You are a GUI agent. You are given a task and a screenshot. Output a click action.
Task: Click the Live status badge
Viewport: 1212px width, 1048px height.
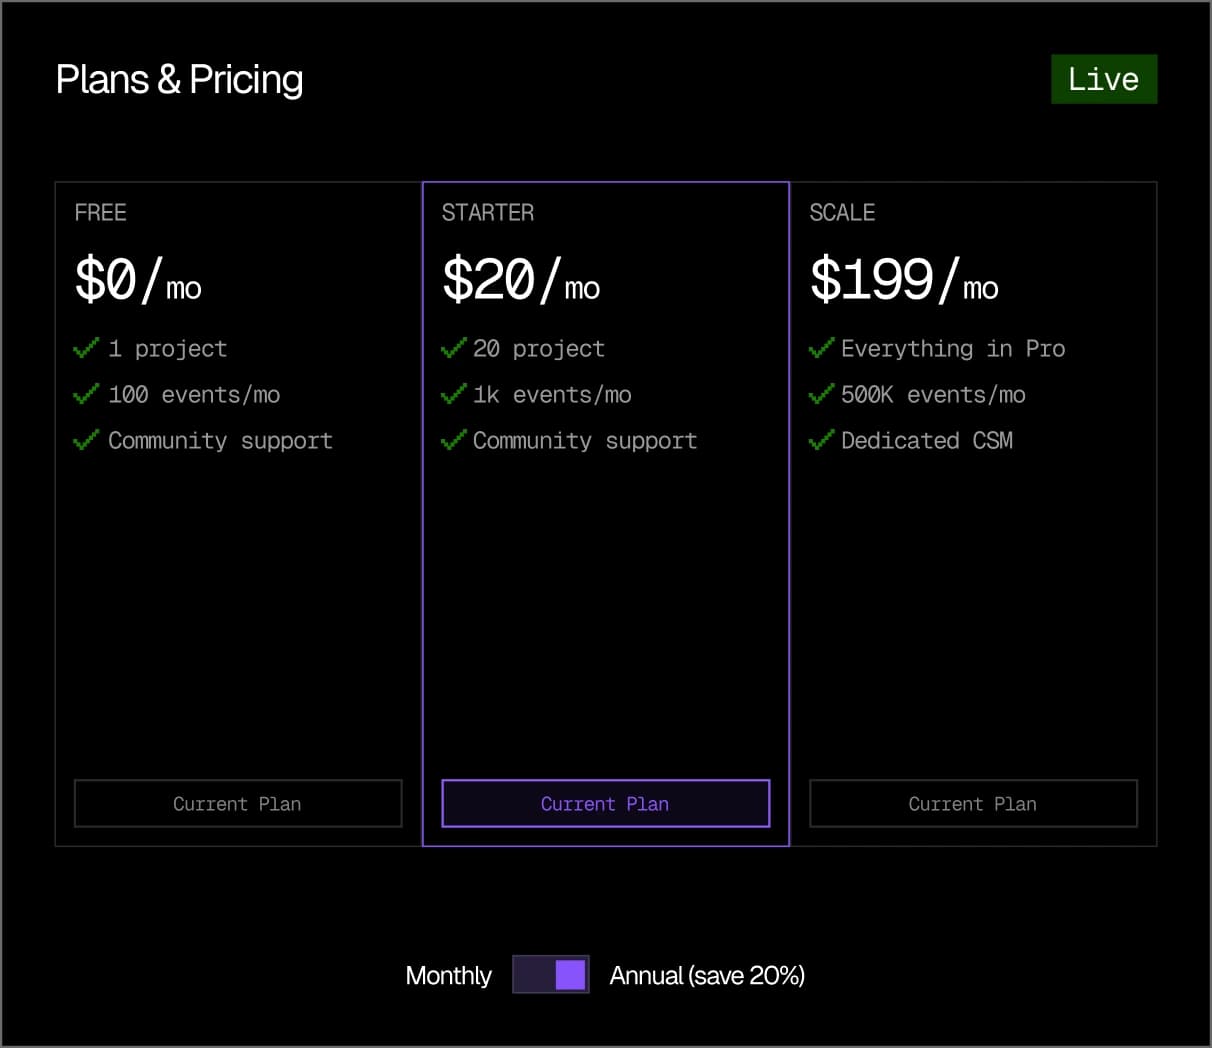pyautogui.click(x=1104, y=79)
